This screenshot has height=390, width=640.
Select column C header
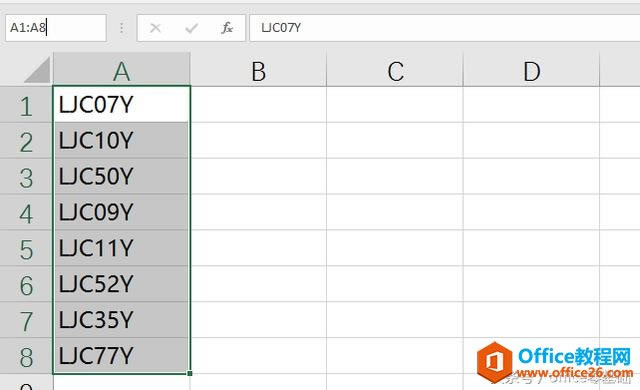(x=395, y=69)
